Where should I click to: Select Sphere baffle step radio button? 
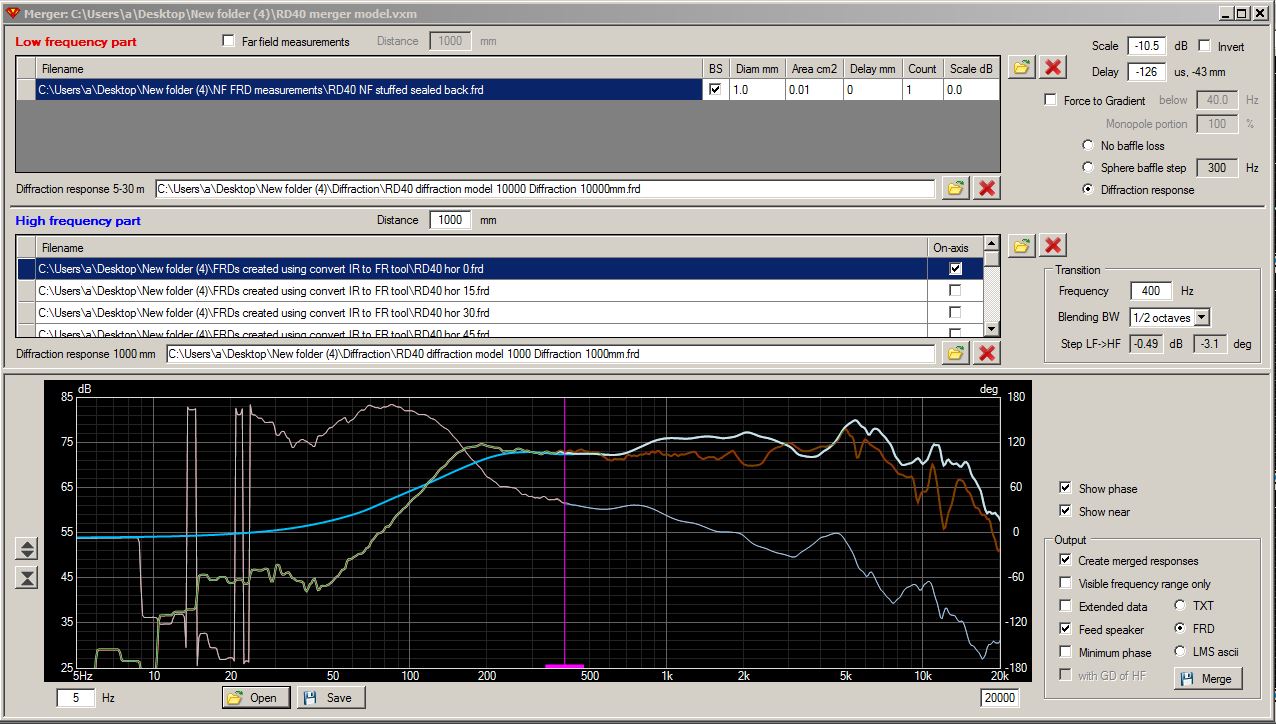[x=1088, y=168]
